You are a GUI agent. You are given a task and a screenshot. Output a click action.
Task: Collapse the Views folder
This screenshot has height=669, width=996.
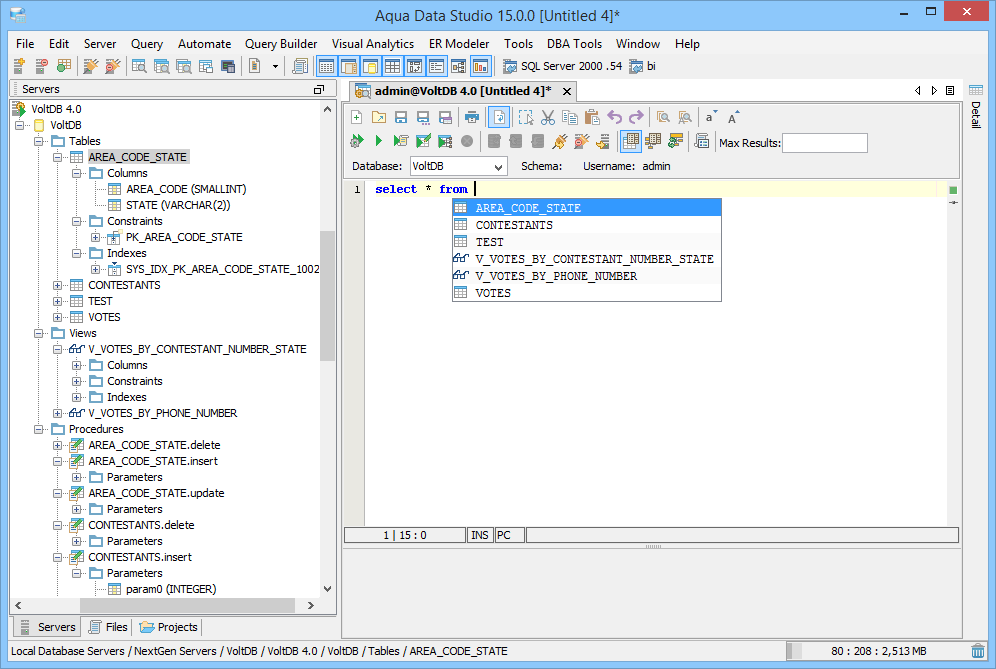[38, 334]
